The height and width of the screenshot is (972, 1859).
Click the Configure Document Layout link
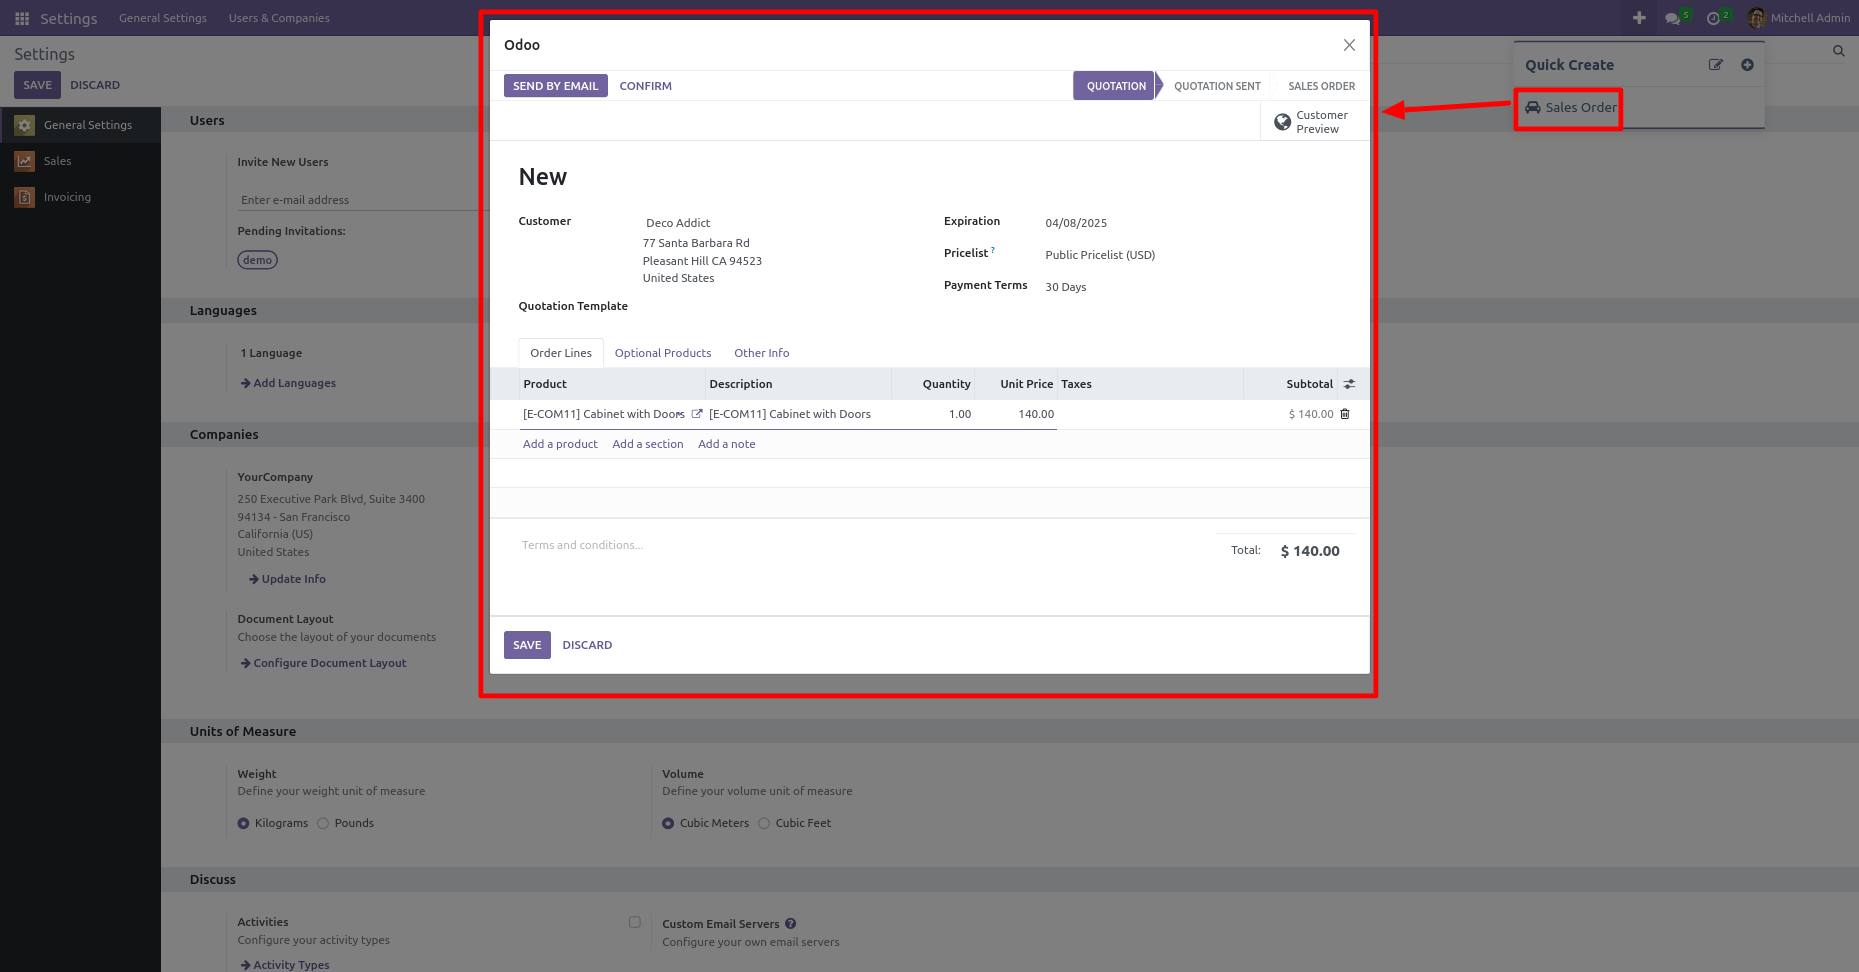(323, 663)
